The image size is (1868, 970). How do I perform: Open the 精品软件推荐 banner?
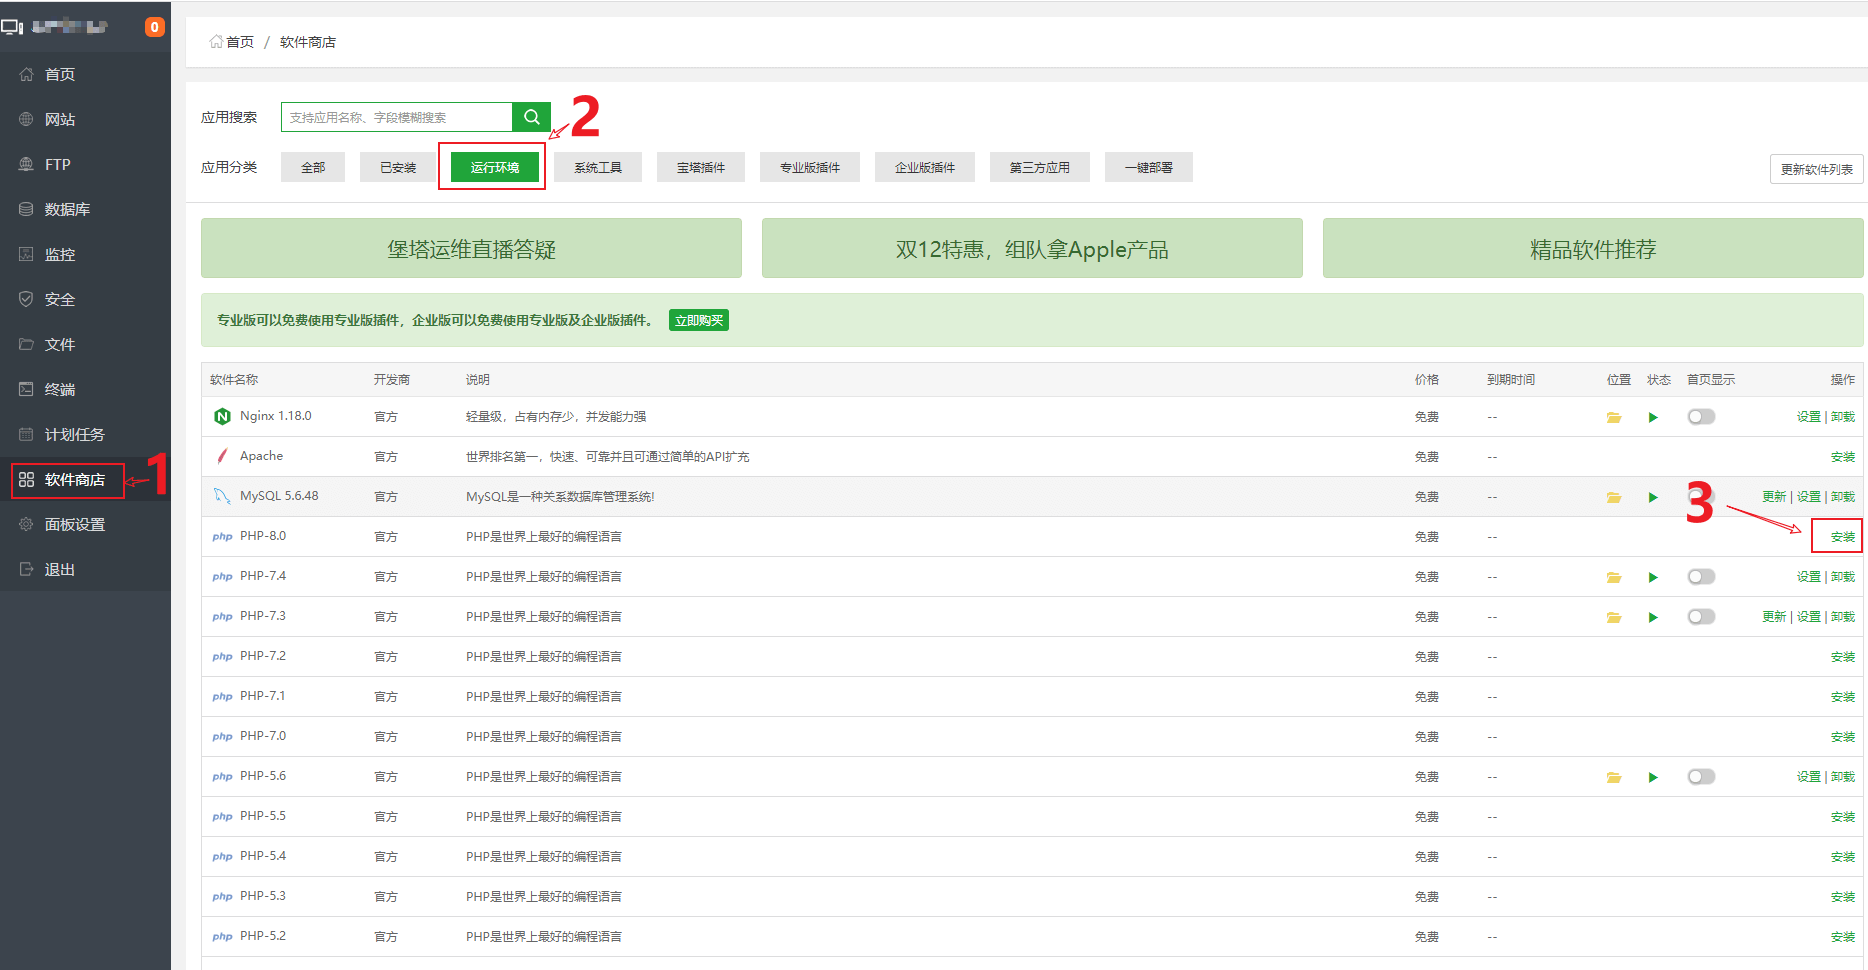(1593, 248)
